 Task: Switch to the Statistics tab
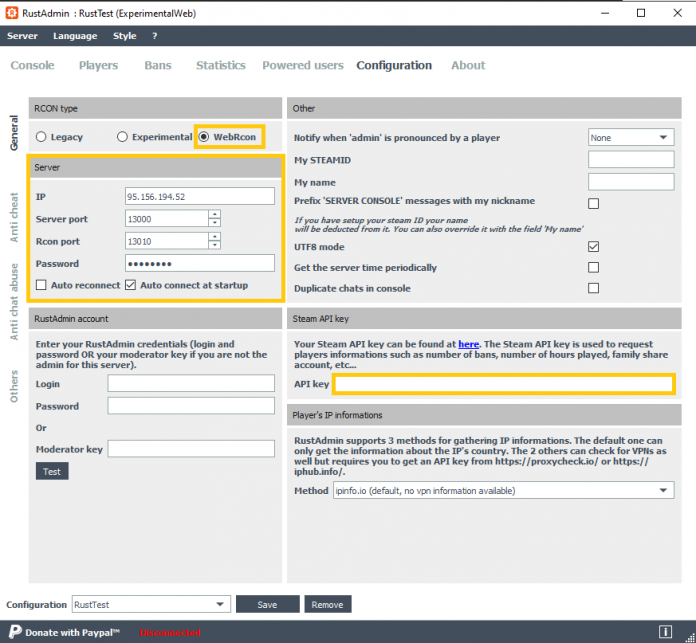coord(221,65)
